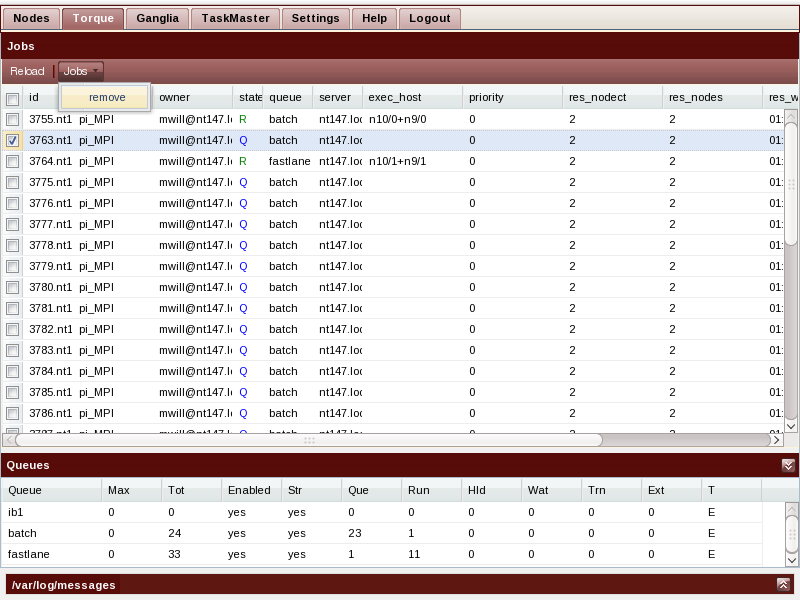
Task: Check the box for job 3786.nt1
Action: 13,413
